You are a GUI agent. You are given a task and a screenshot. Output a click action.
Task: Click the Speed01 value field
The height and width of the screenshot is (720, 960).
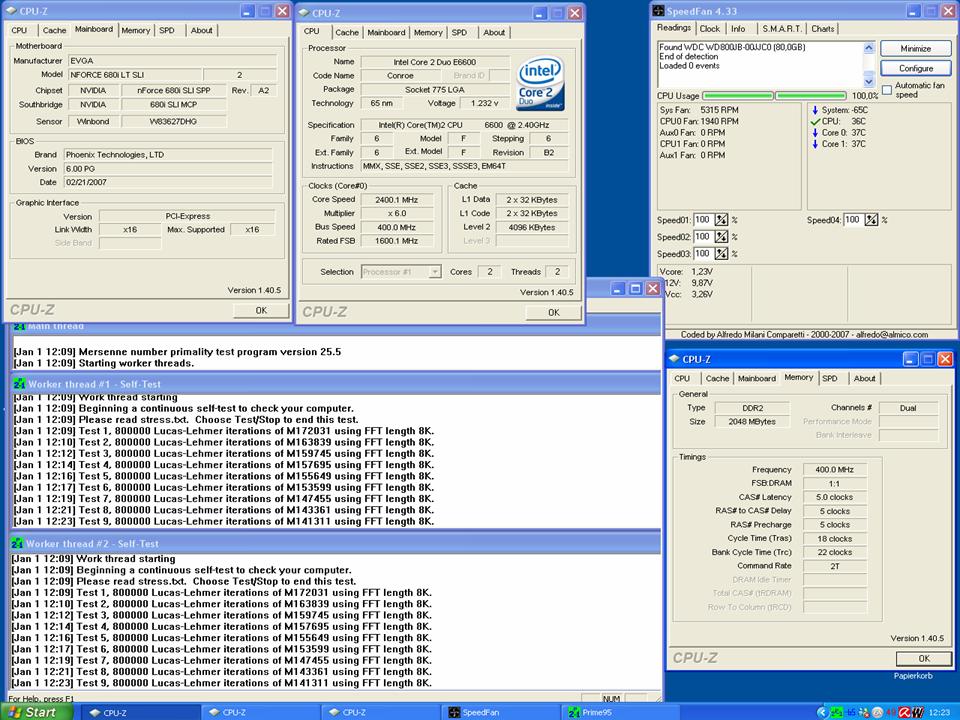(703, 220)
